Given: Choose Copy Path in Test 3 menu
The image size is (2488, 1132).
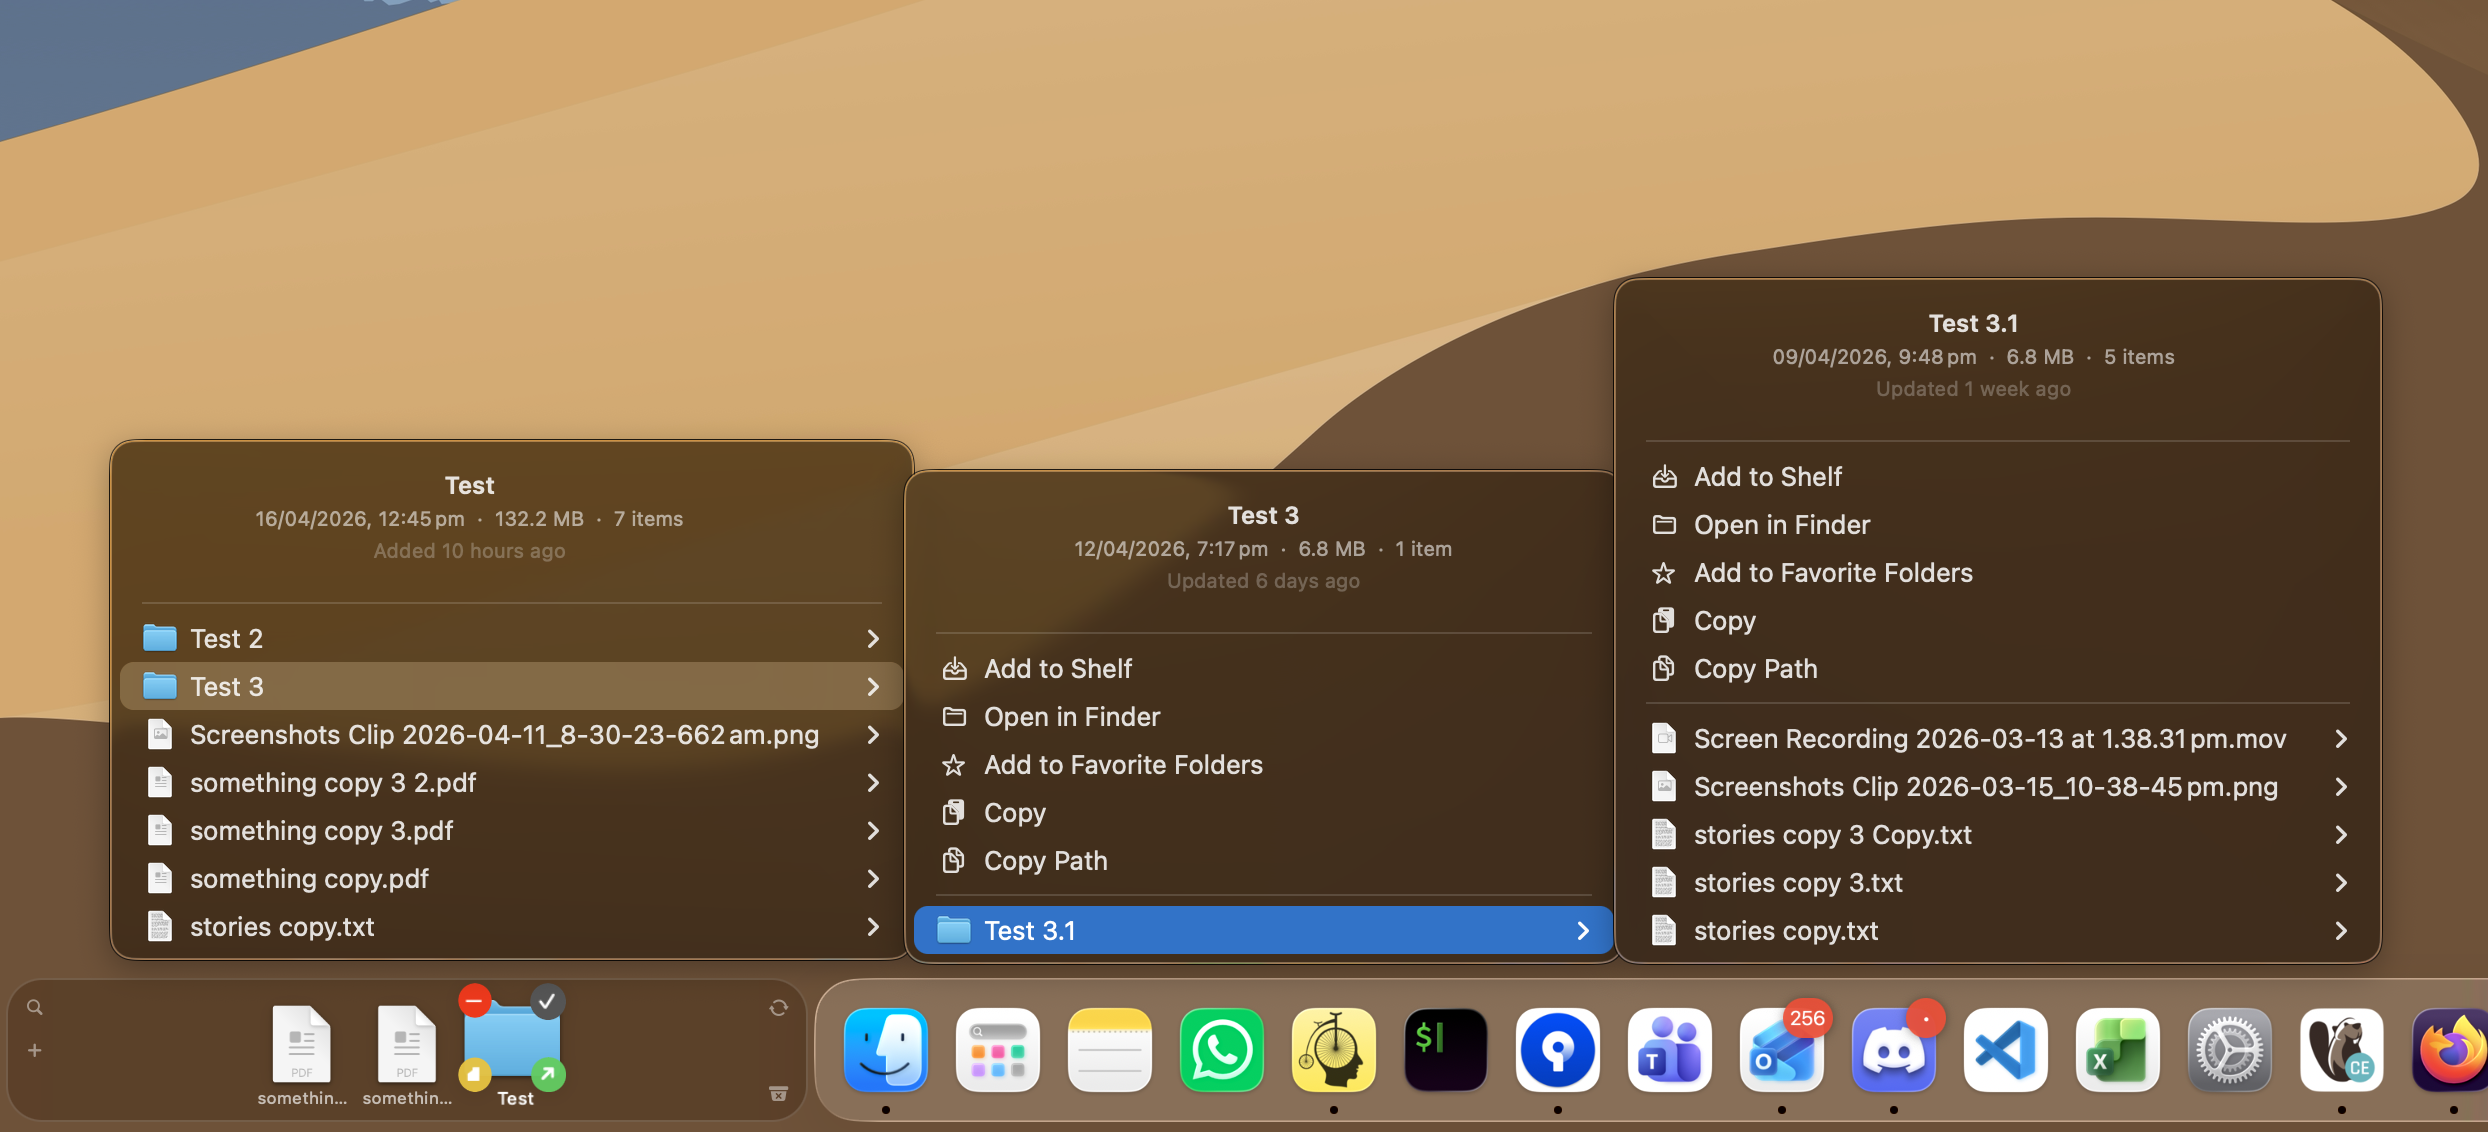Looking at the screenshot, I should tap(1045, 861).
